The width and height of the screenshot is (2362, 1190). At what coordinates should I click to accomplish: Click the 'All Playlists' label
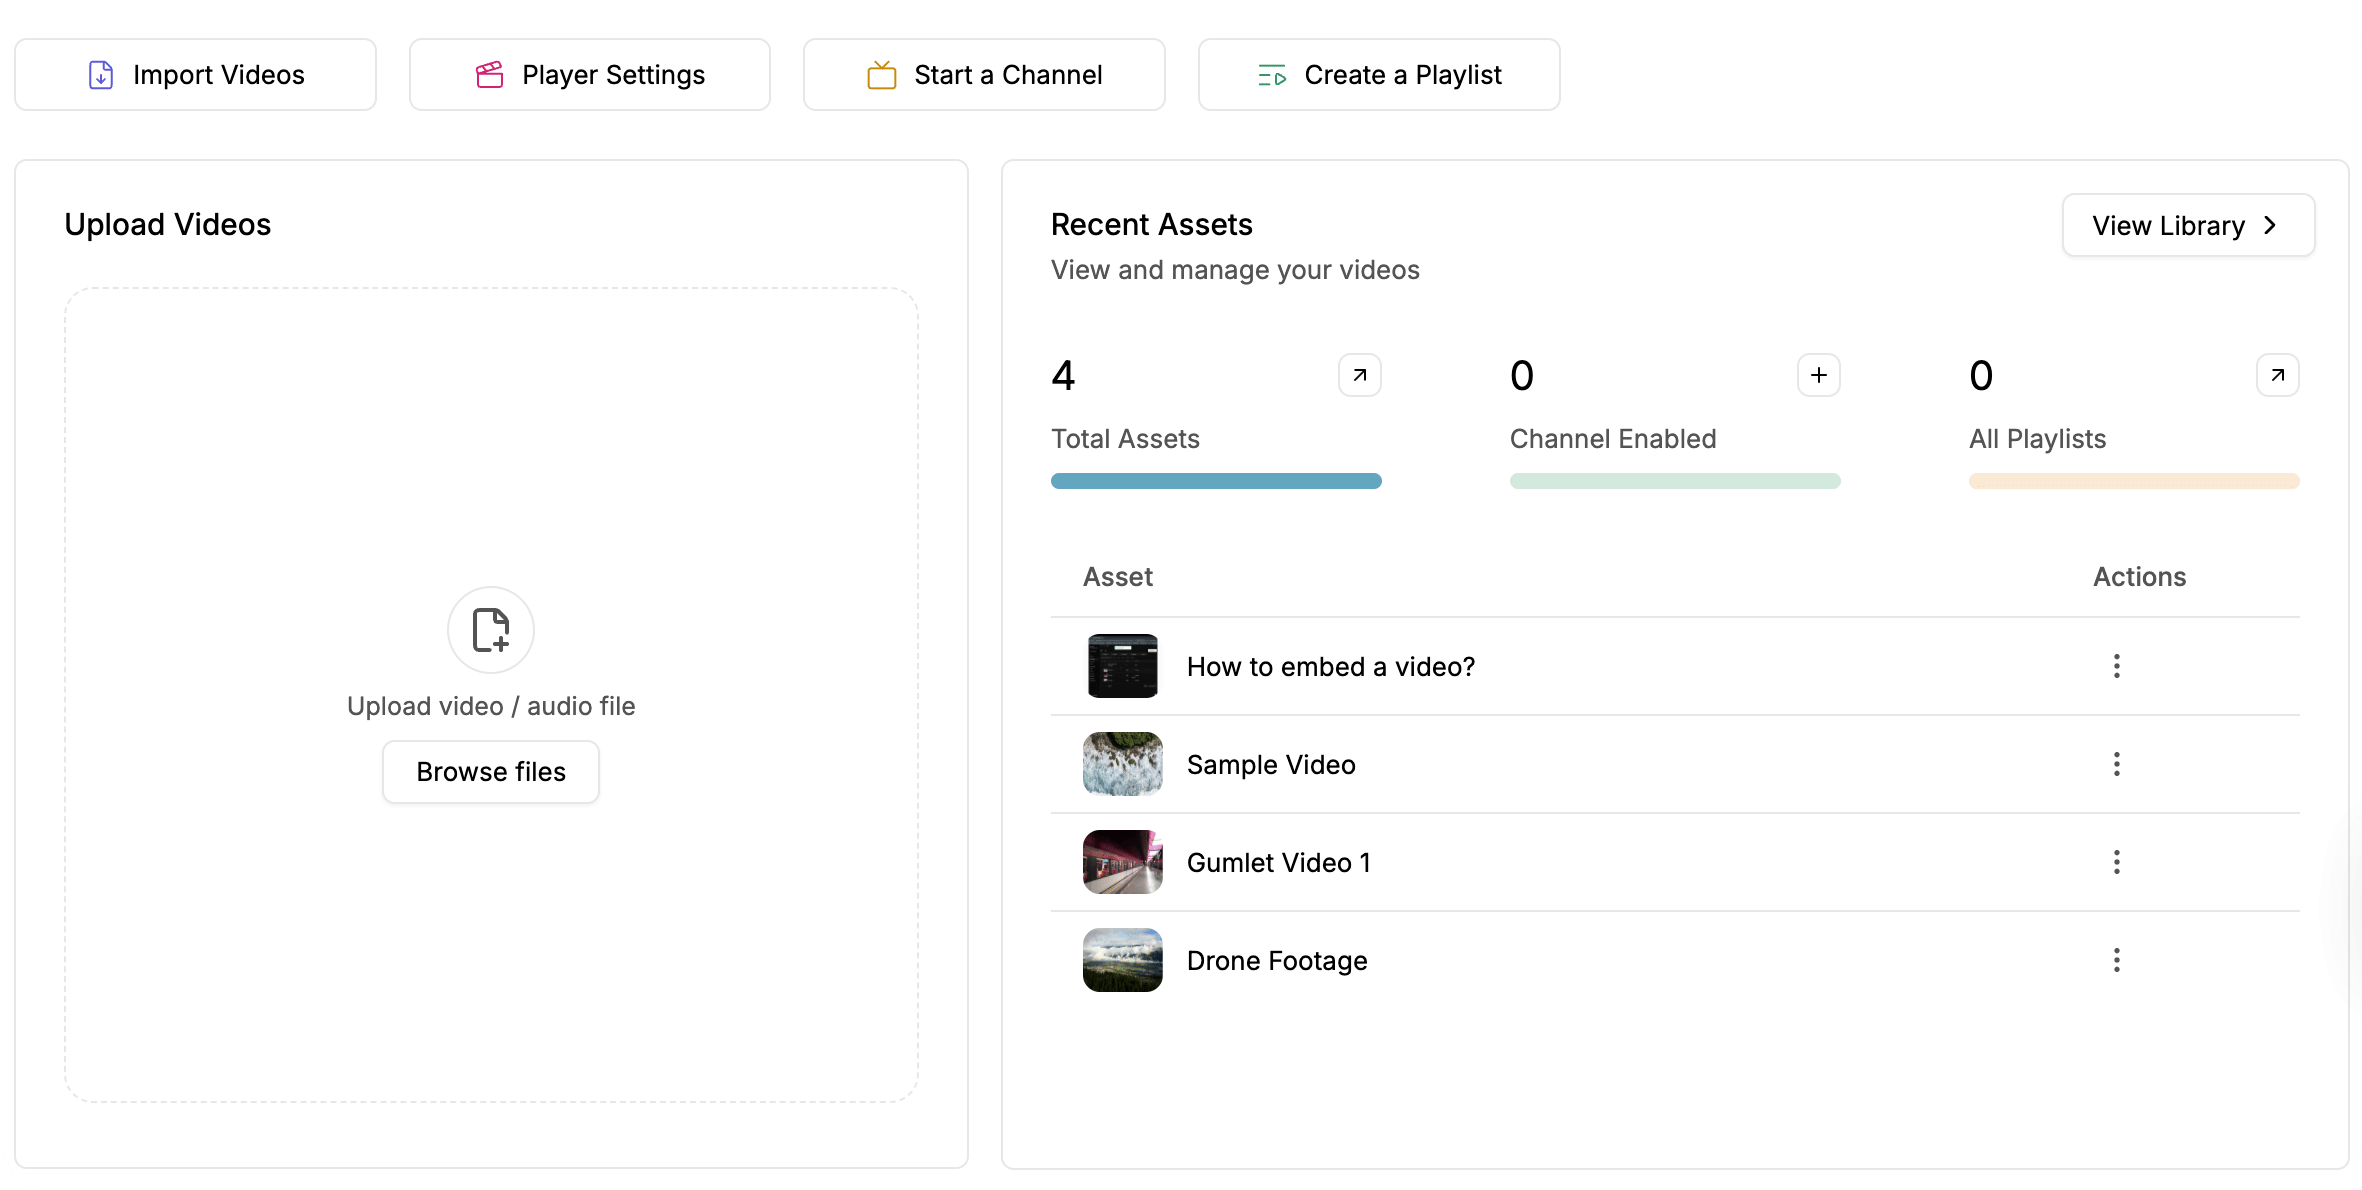pos(2037,439)
